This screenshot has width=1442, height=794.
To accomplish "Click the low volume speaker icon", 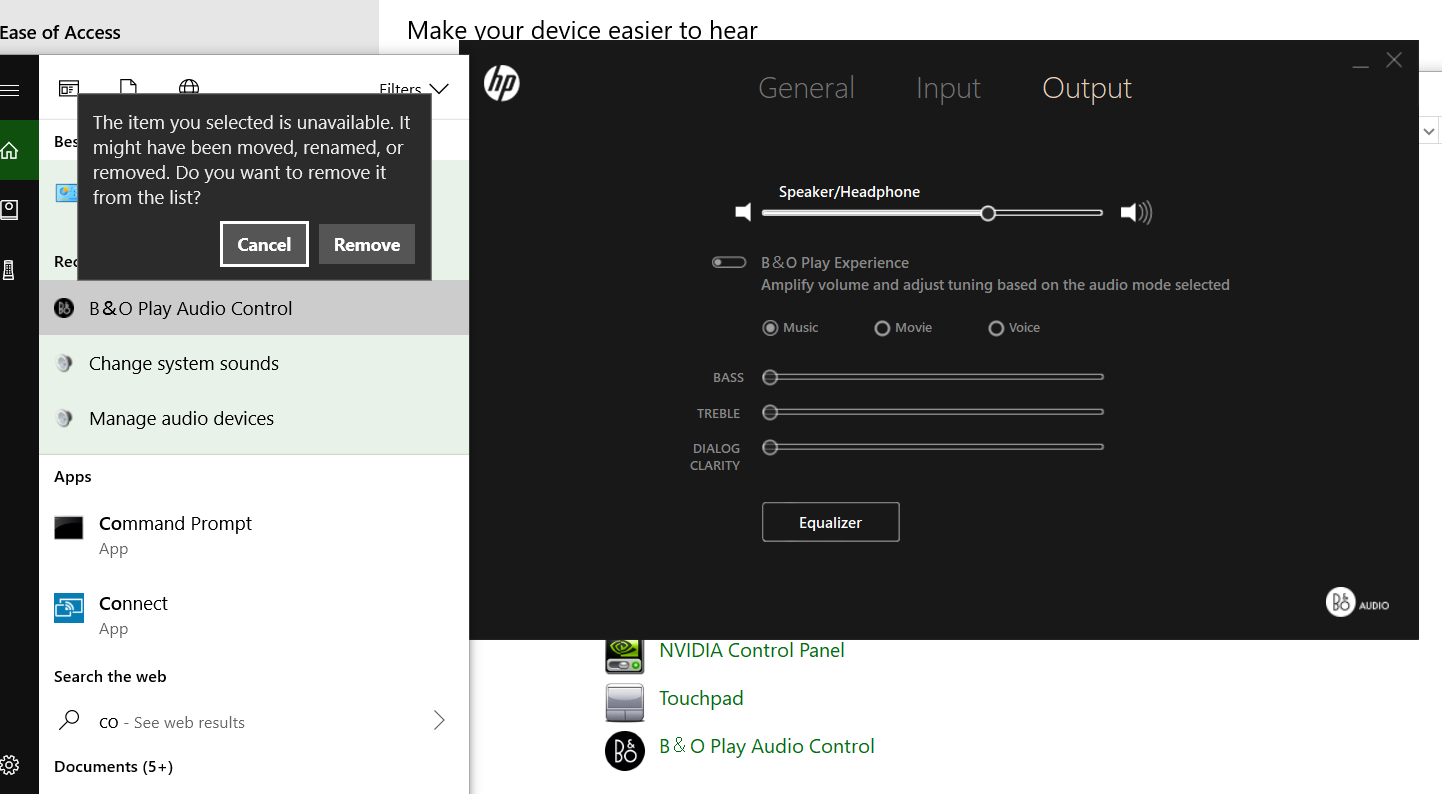I will pyautogui.click(x=743, y=212).
